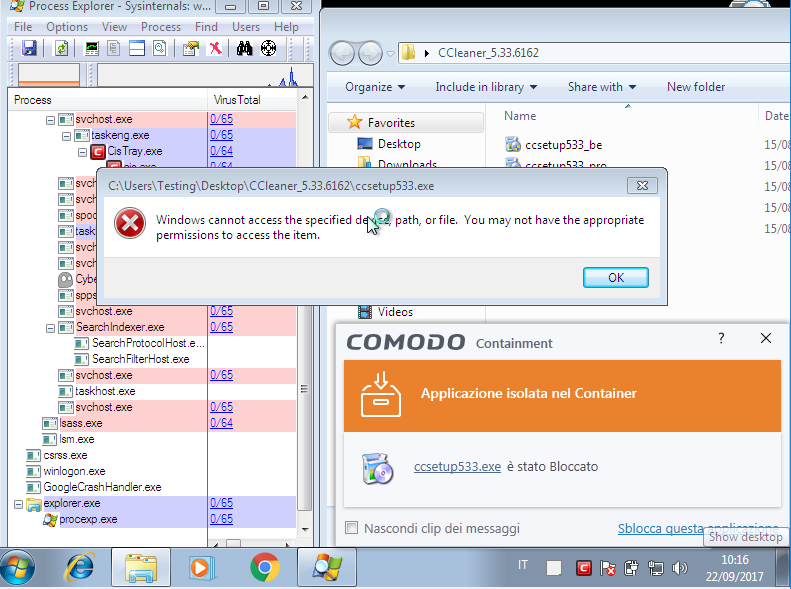791x589 pixels.
Task: Close the ccsetup533.exe error dialog
Action: pyautogui.click(x=642, y=186)
